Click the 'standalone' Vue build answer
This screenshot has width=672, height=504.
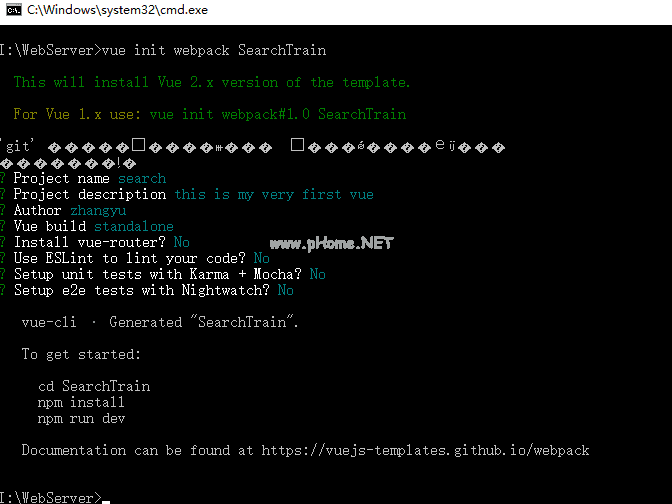click(134, 226)
